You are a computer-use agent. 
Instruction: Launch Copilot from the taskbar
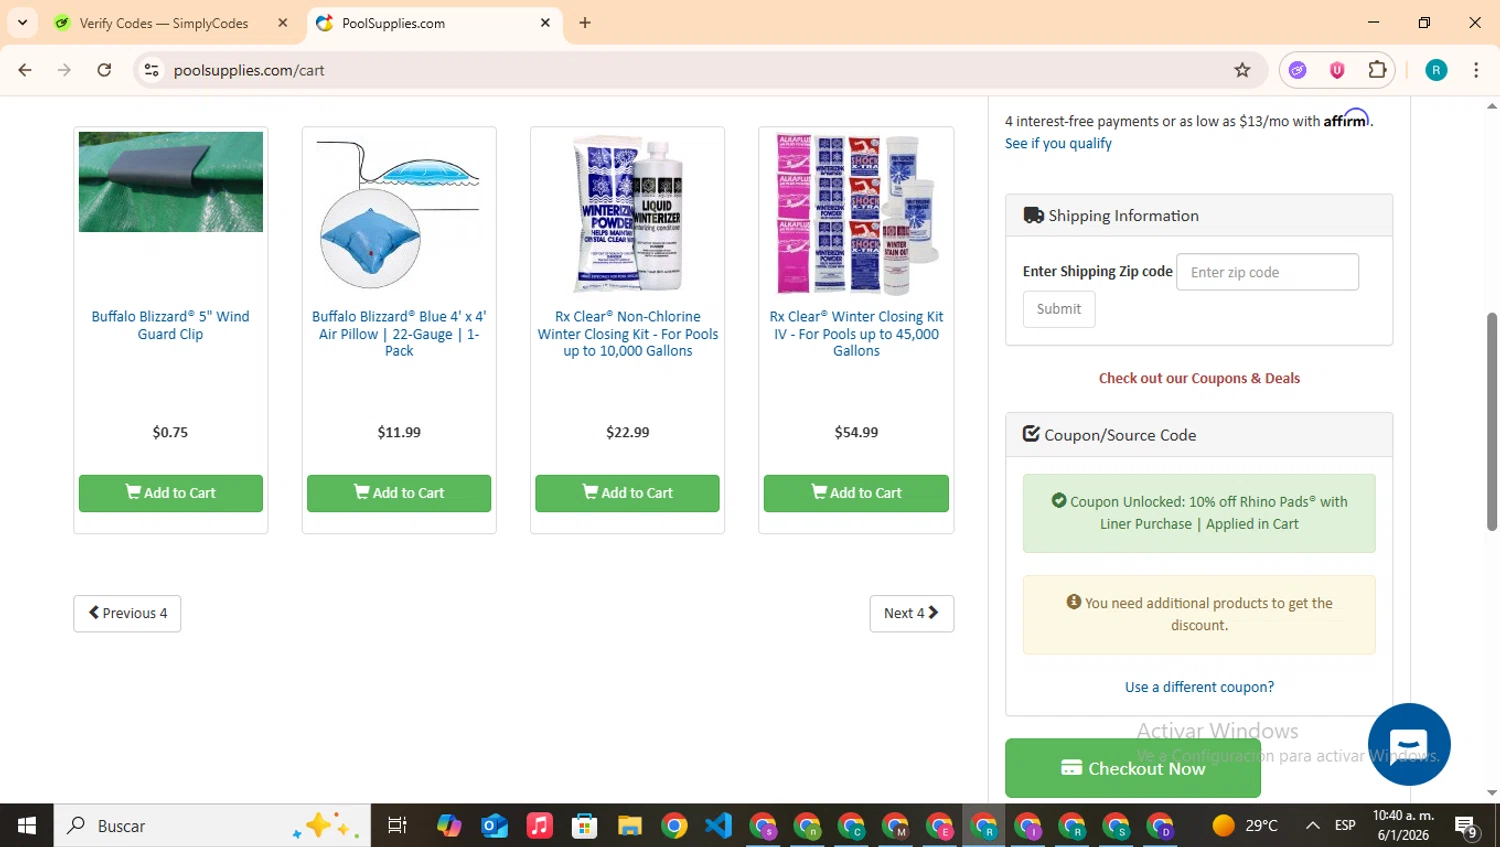pyautogui.click(x=449, y=826)
